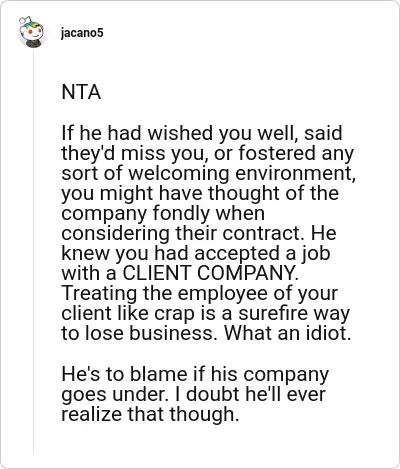Click the rainbow hair on the Snoo avatar

[33, 24]
